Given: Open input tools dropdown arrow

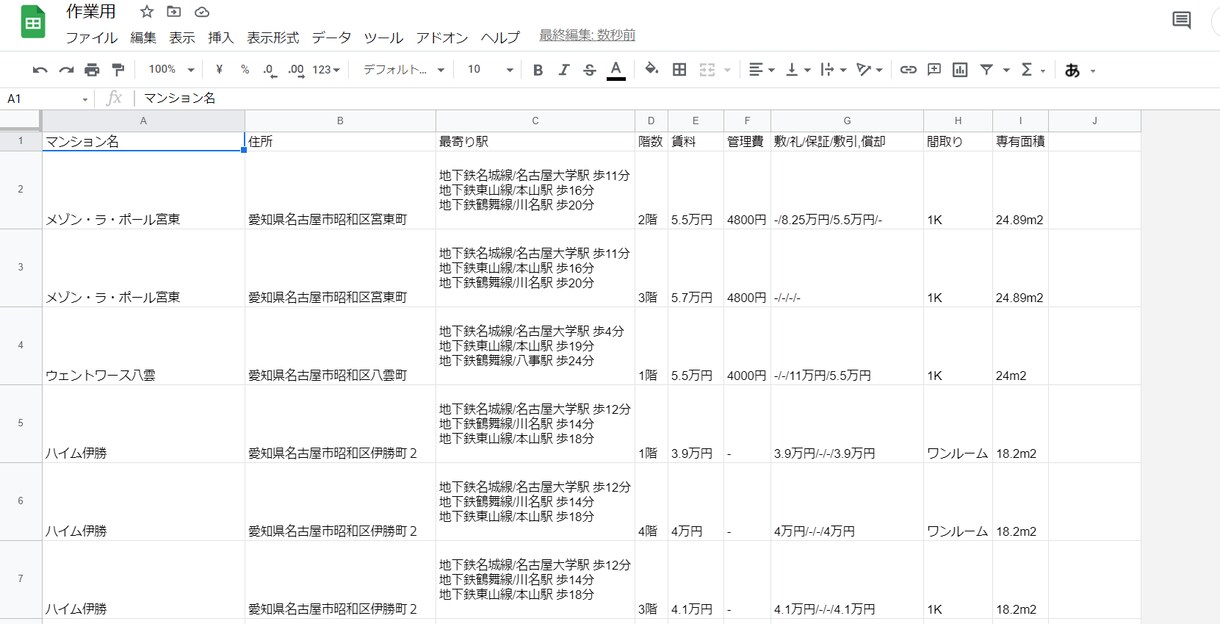Looking at the screenshot, I should (1093, 70).
